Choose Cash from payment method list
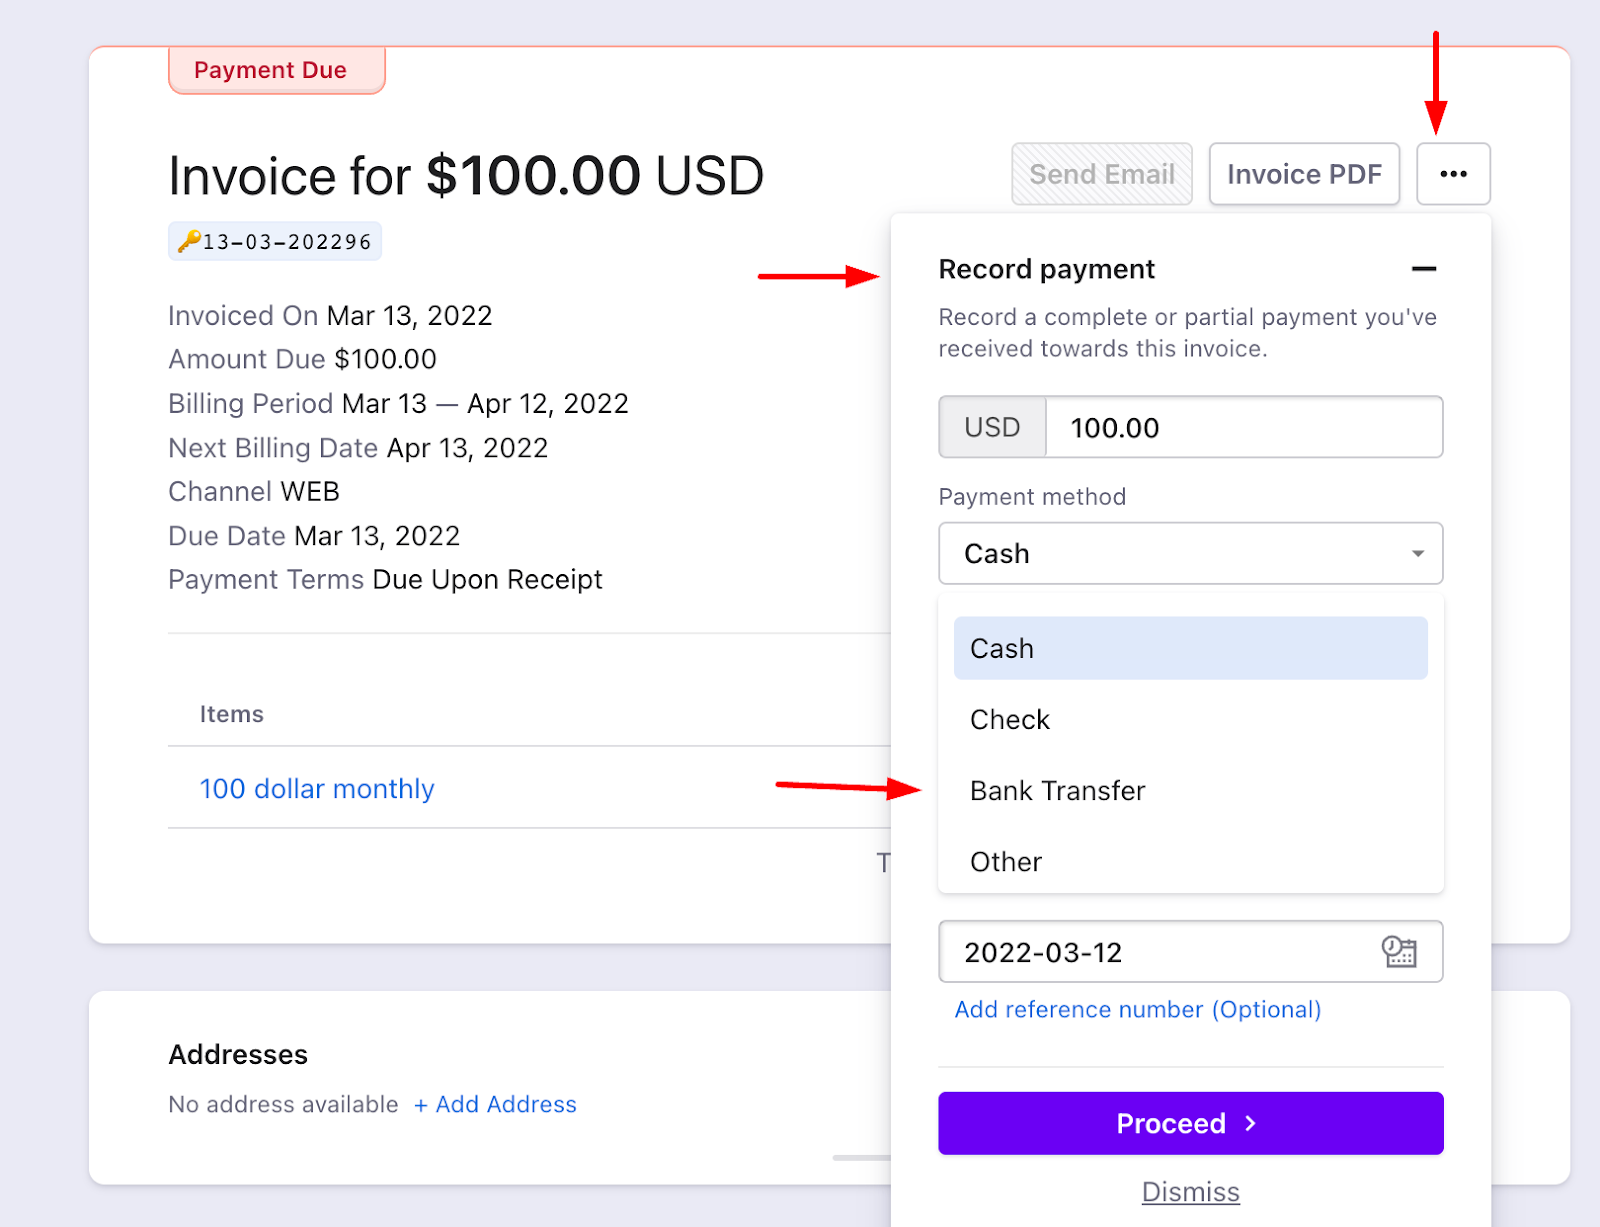This screenshot has height=1227, width=1600. (1190, 648)
